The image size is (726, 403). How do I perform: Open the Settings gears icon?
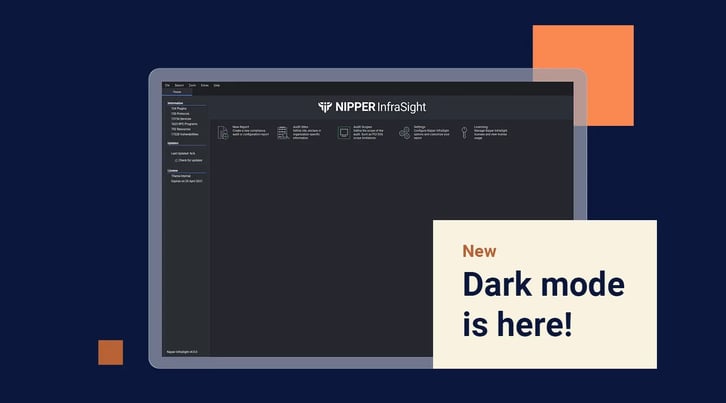coord(404,133)
